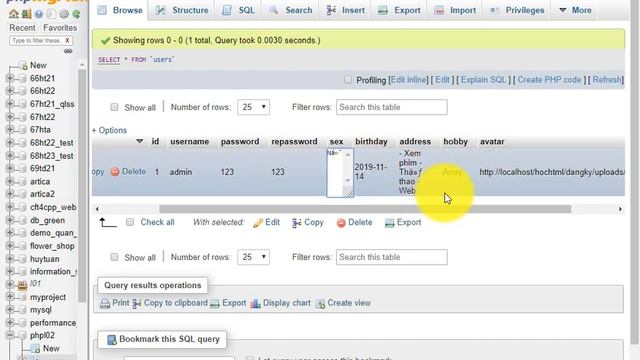Click the log out icon in sidebar

(26, 14)
